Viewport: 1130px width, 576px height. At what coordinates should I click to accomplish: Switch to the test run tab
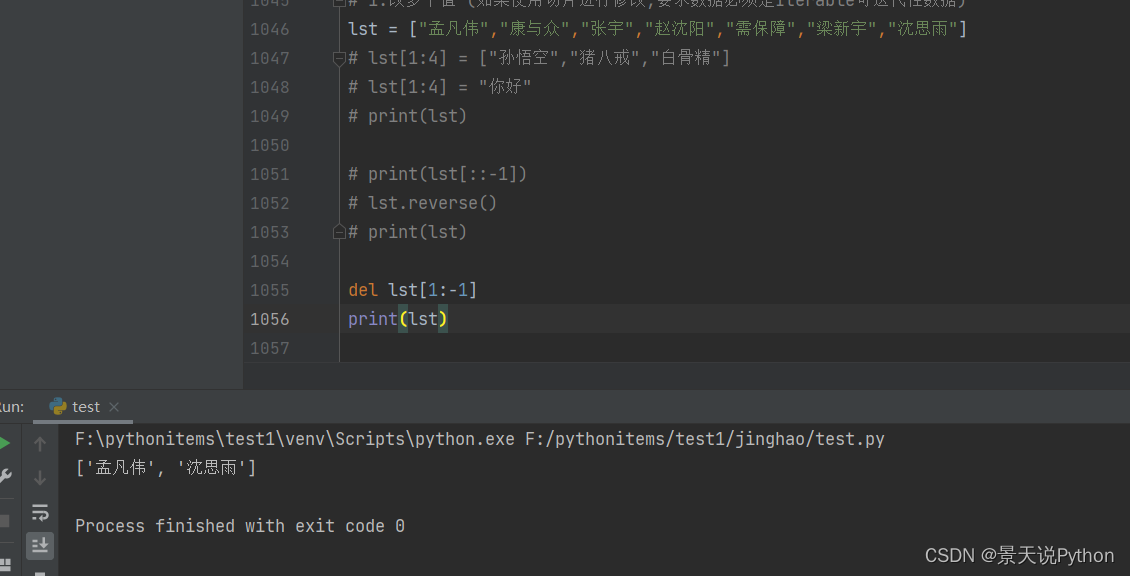pyautogui.click(x=85, y=407)
